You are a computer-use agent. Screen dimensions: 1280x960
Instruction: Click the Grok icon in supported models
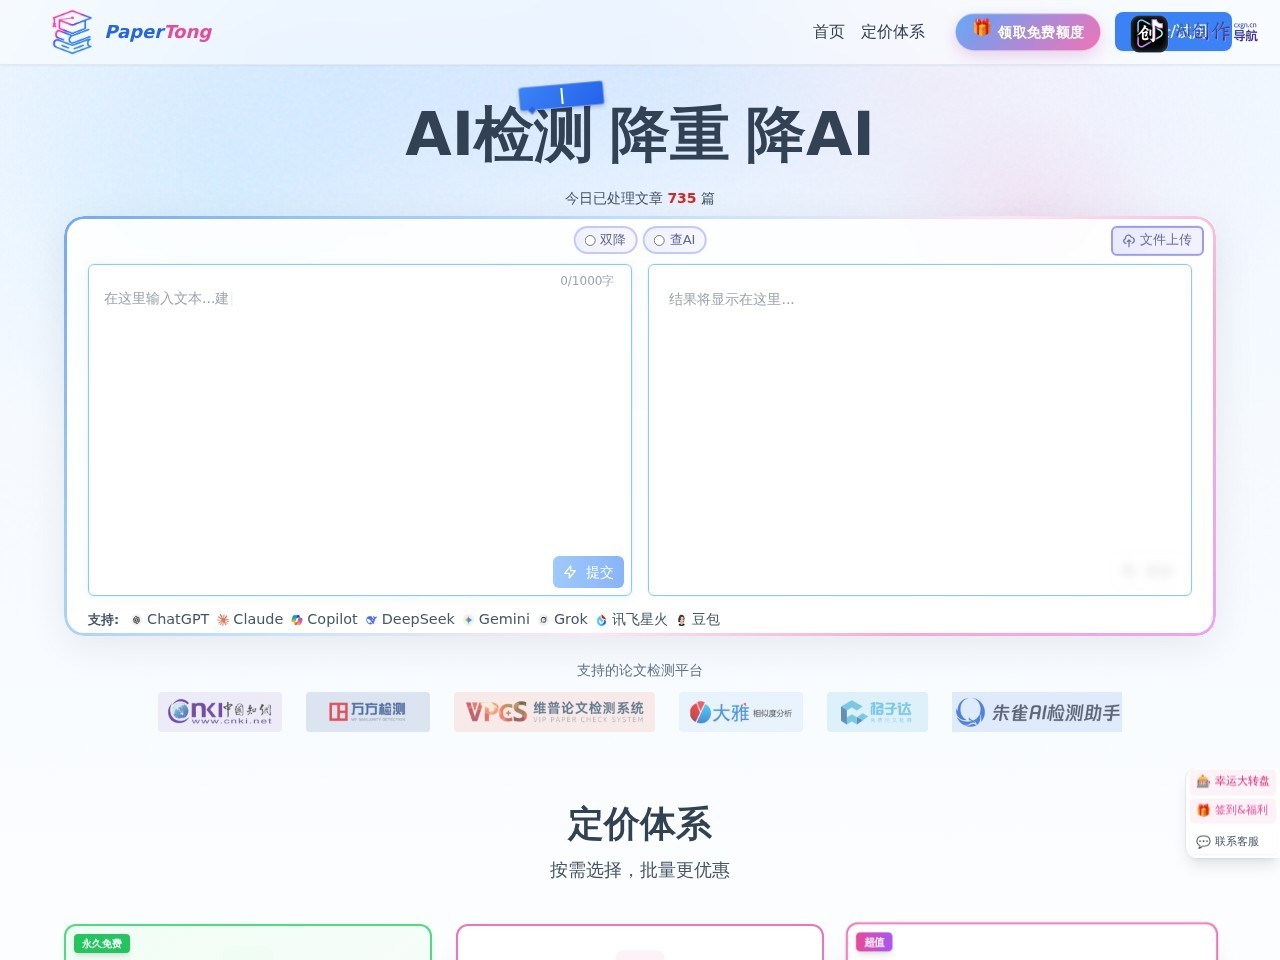coord(543,620)
